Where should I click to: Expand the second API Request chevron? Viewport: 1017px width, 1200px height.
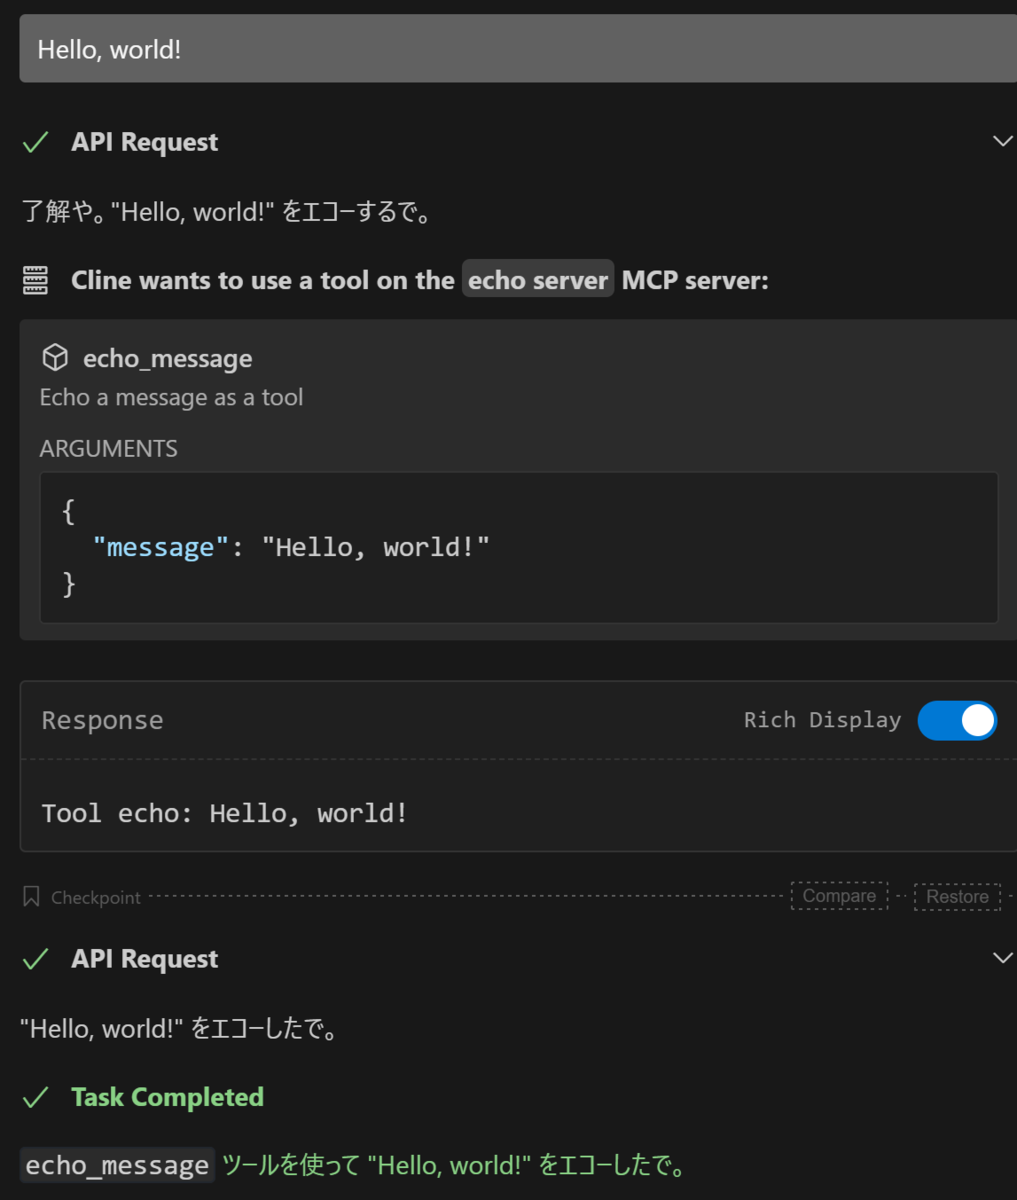[x=1002, y=959]
